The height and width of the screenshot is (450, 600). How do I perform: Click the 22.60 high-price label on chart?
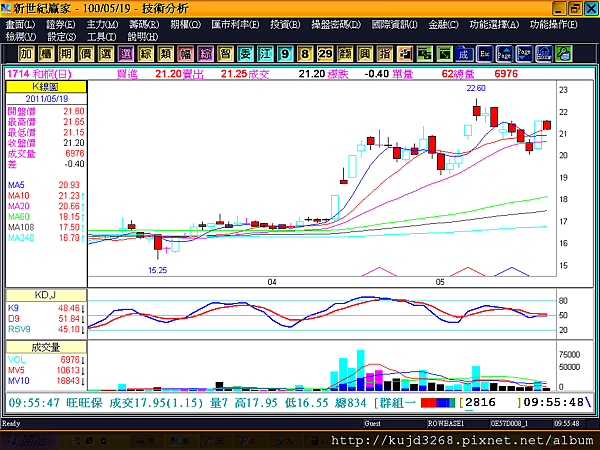point(476,88)
